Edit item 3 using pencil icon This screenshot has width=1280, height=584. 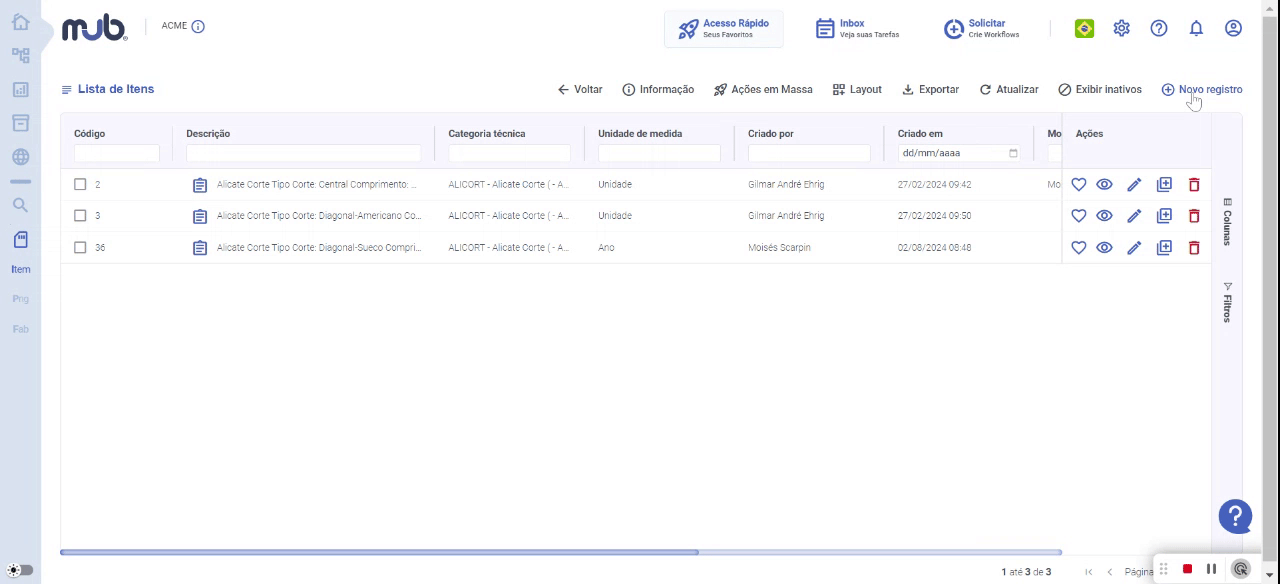coord(1134,216)
